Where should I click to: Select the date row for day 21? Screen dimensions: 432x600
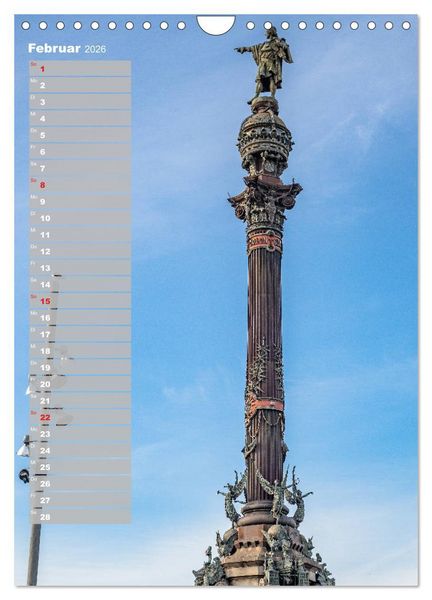pyautogui.click(x=80, y=400)
